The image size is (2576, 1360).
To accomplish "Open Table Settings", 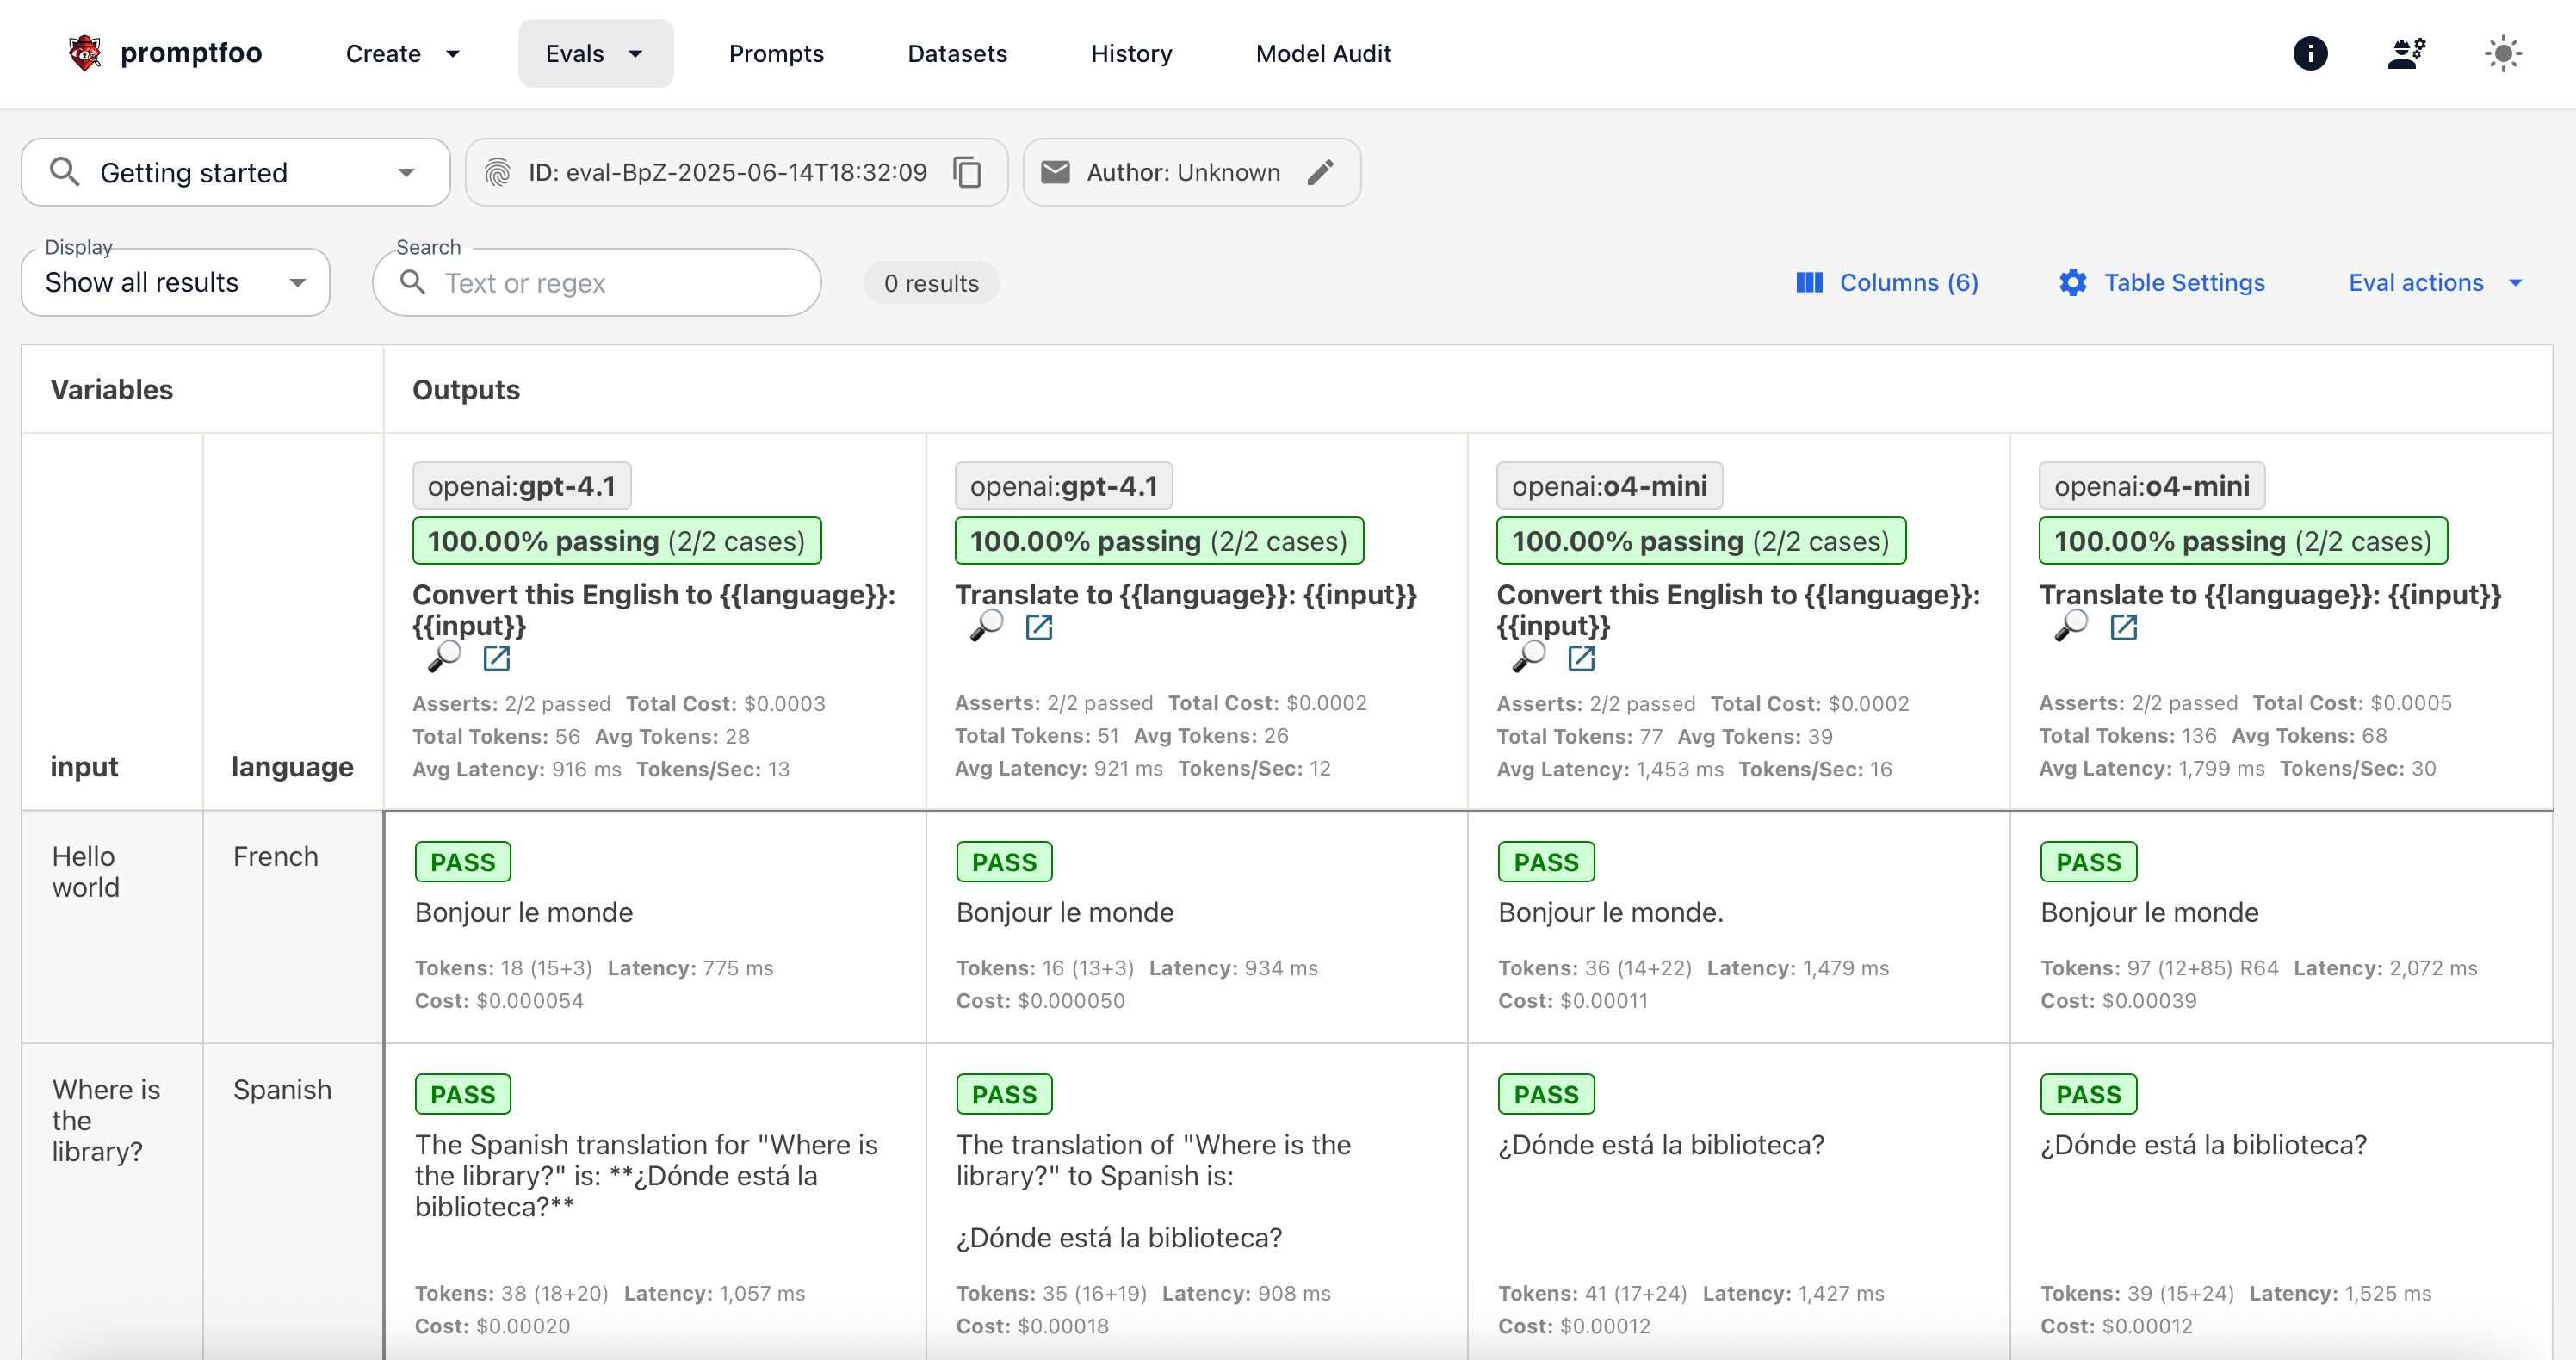I will pos(2162,283).
